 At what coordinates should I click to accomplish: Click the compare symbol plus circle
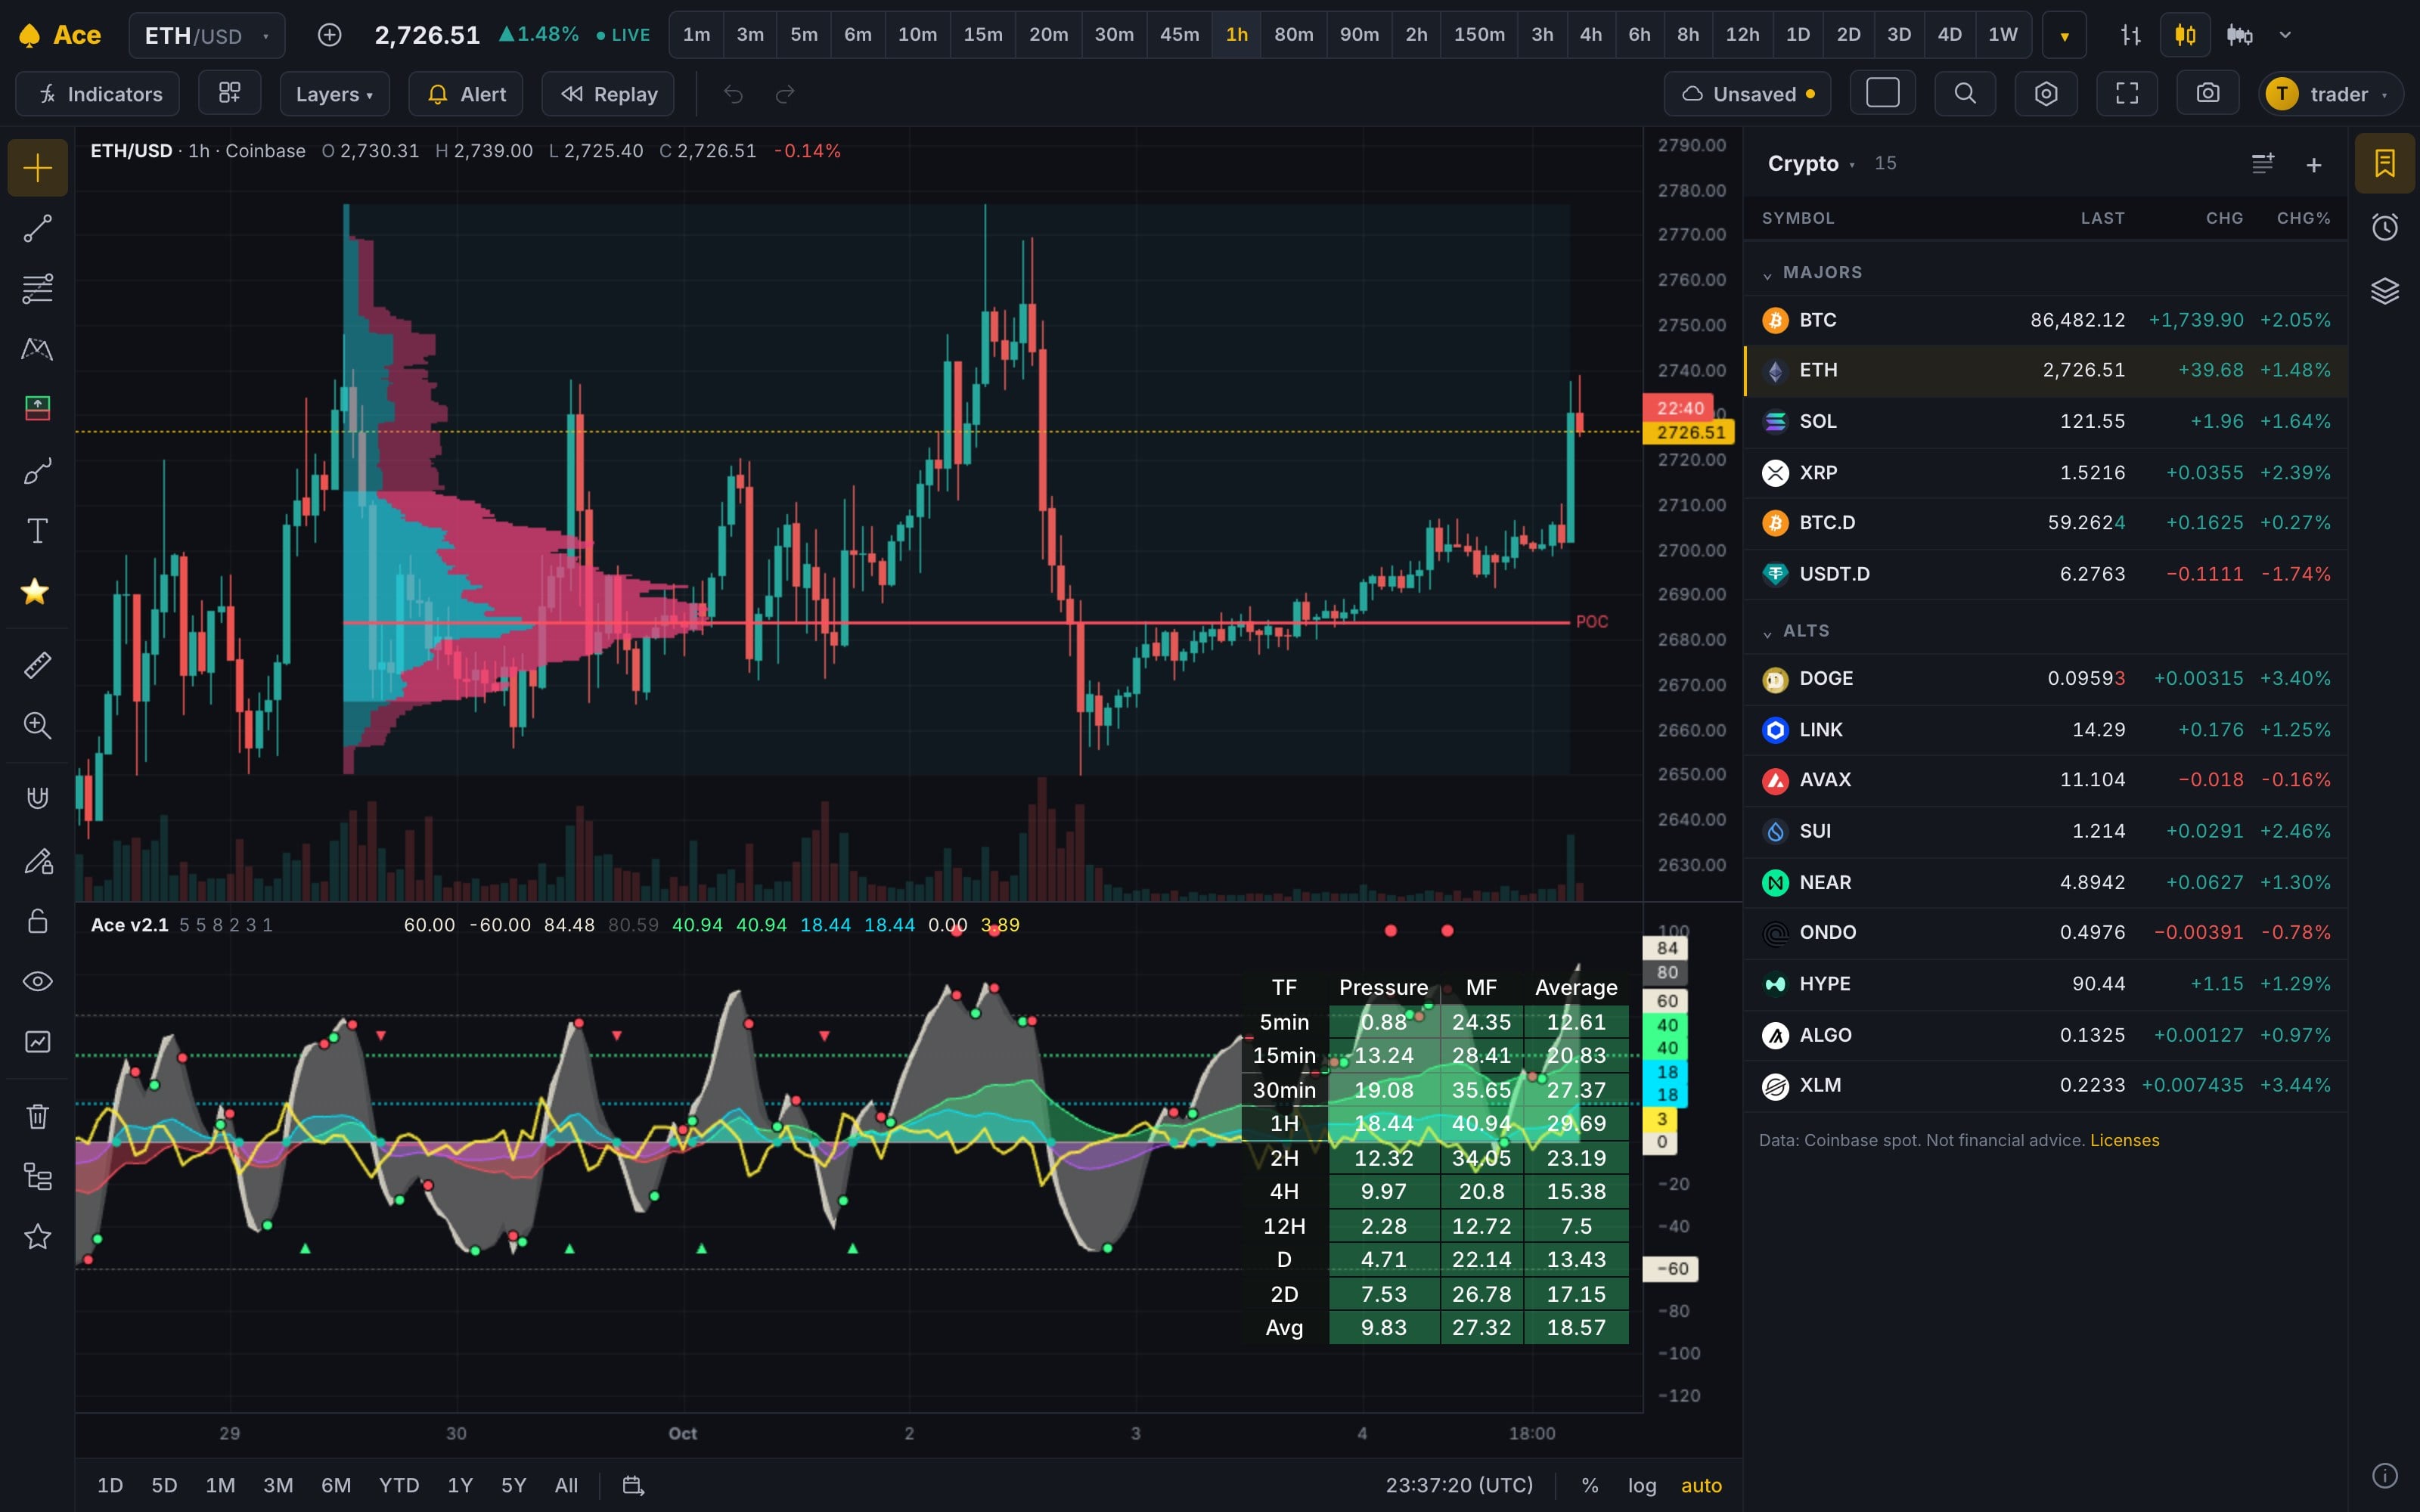tap(329, 35)
